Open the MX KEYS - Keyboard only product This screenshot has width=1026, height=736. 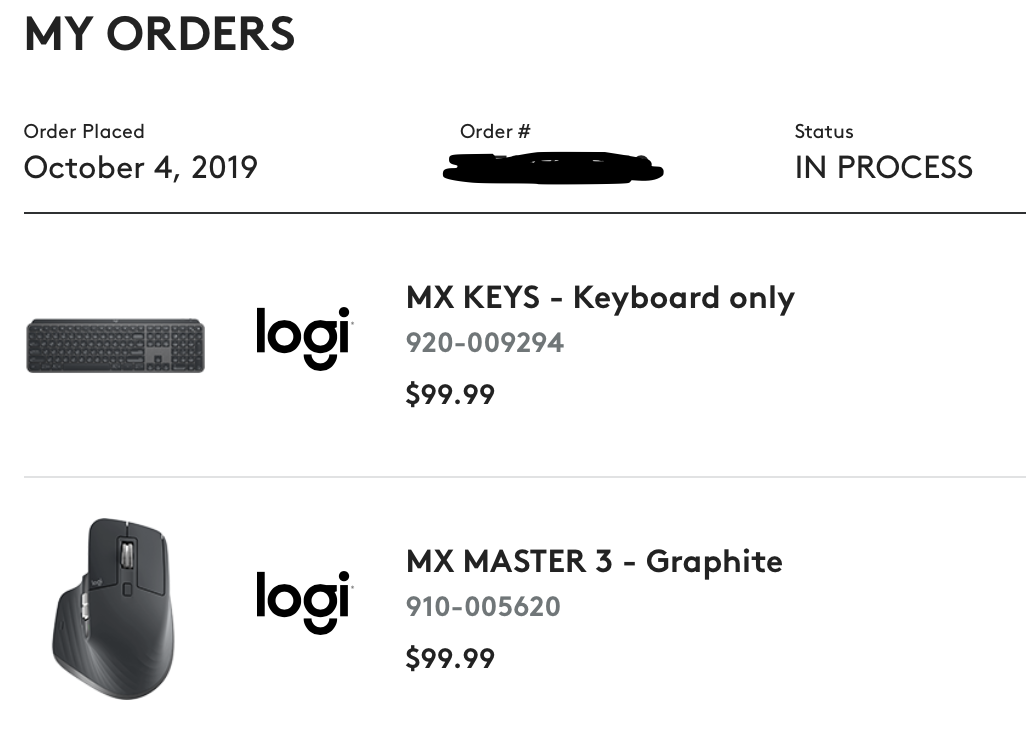coord(600,298)
